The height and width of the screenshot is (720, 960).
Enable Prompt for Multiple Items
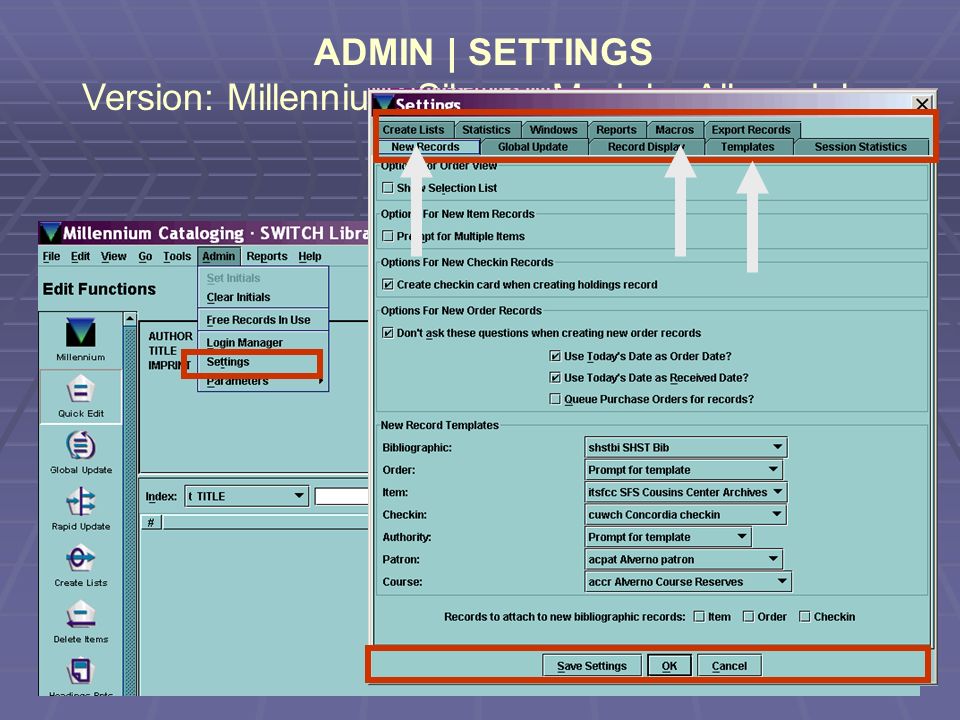pos(388,236)
